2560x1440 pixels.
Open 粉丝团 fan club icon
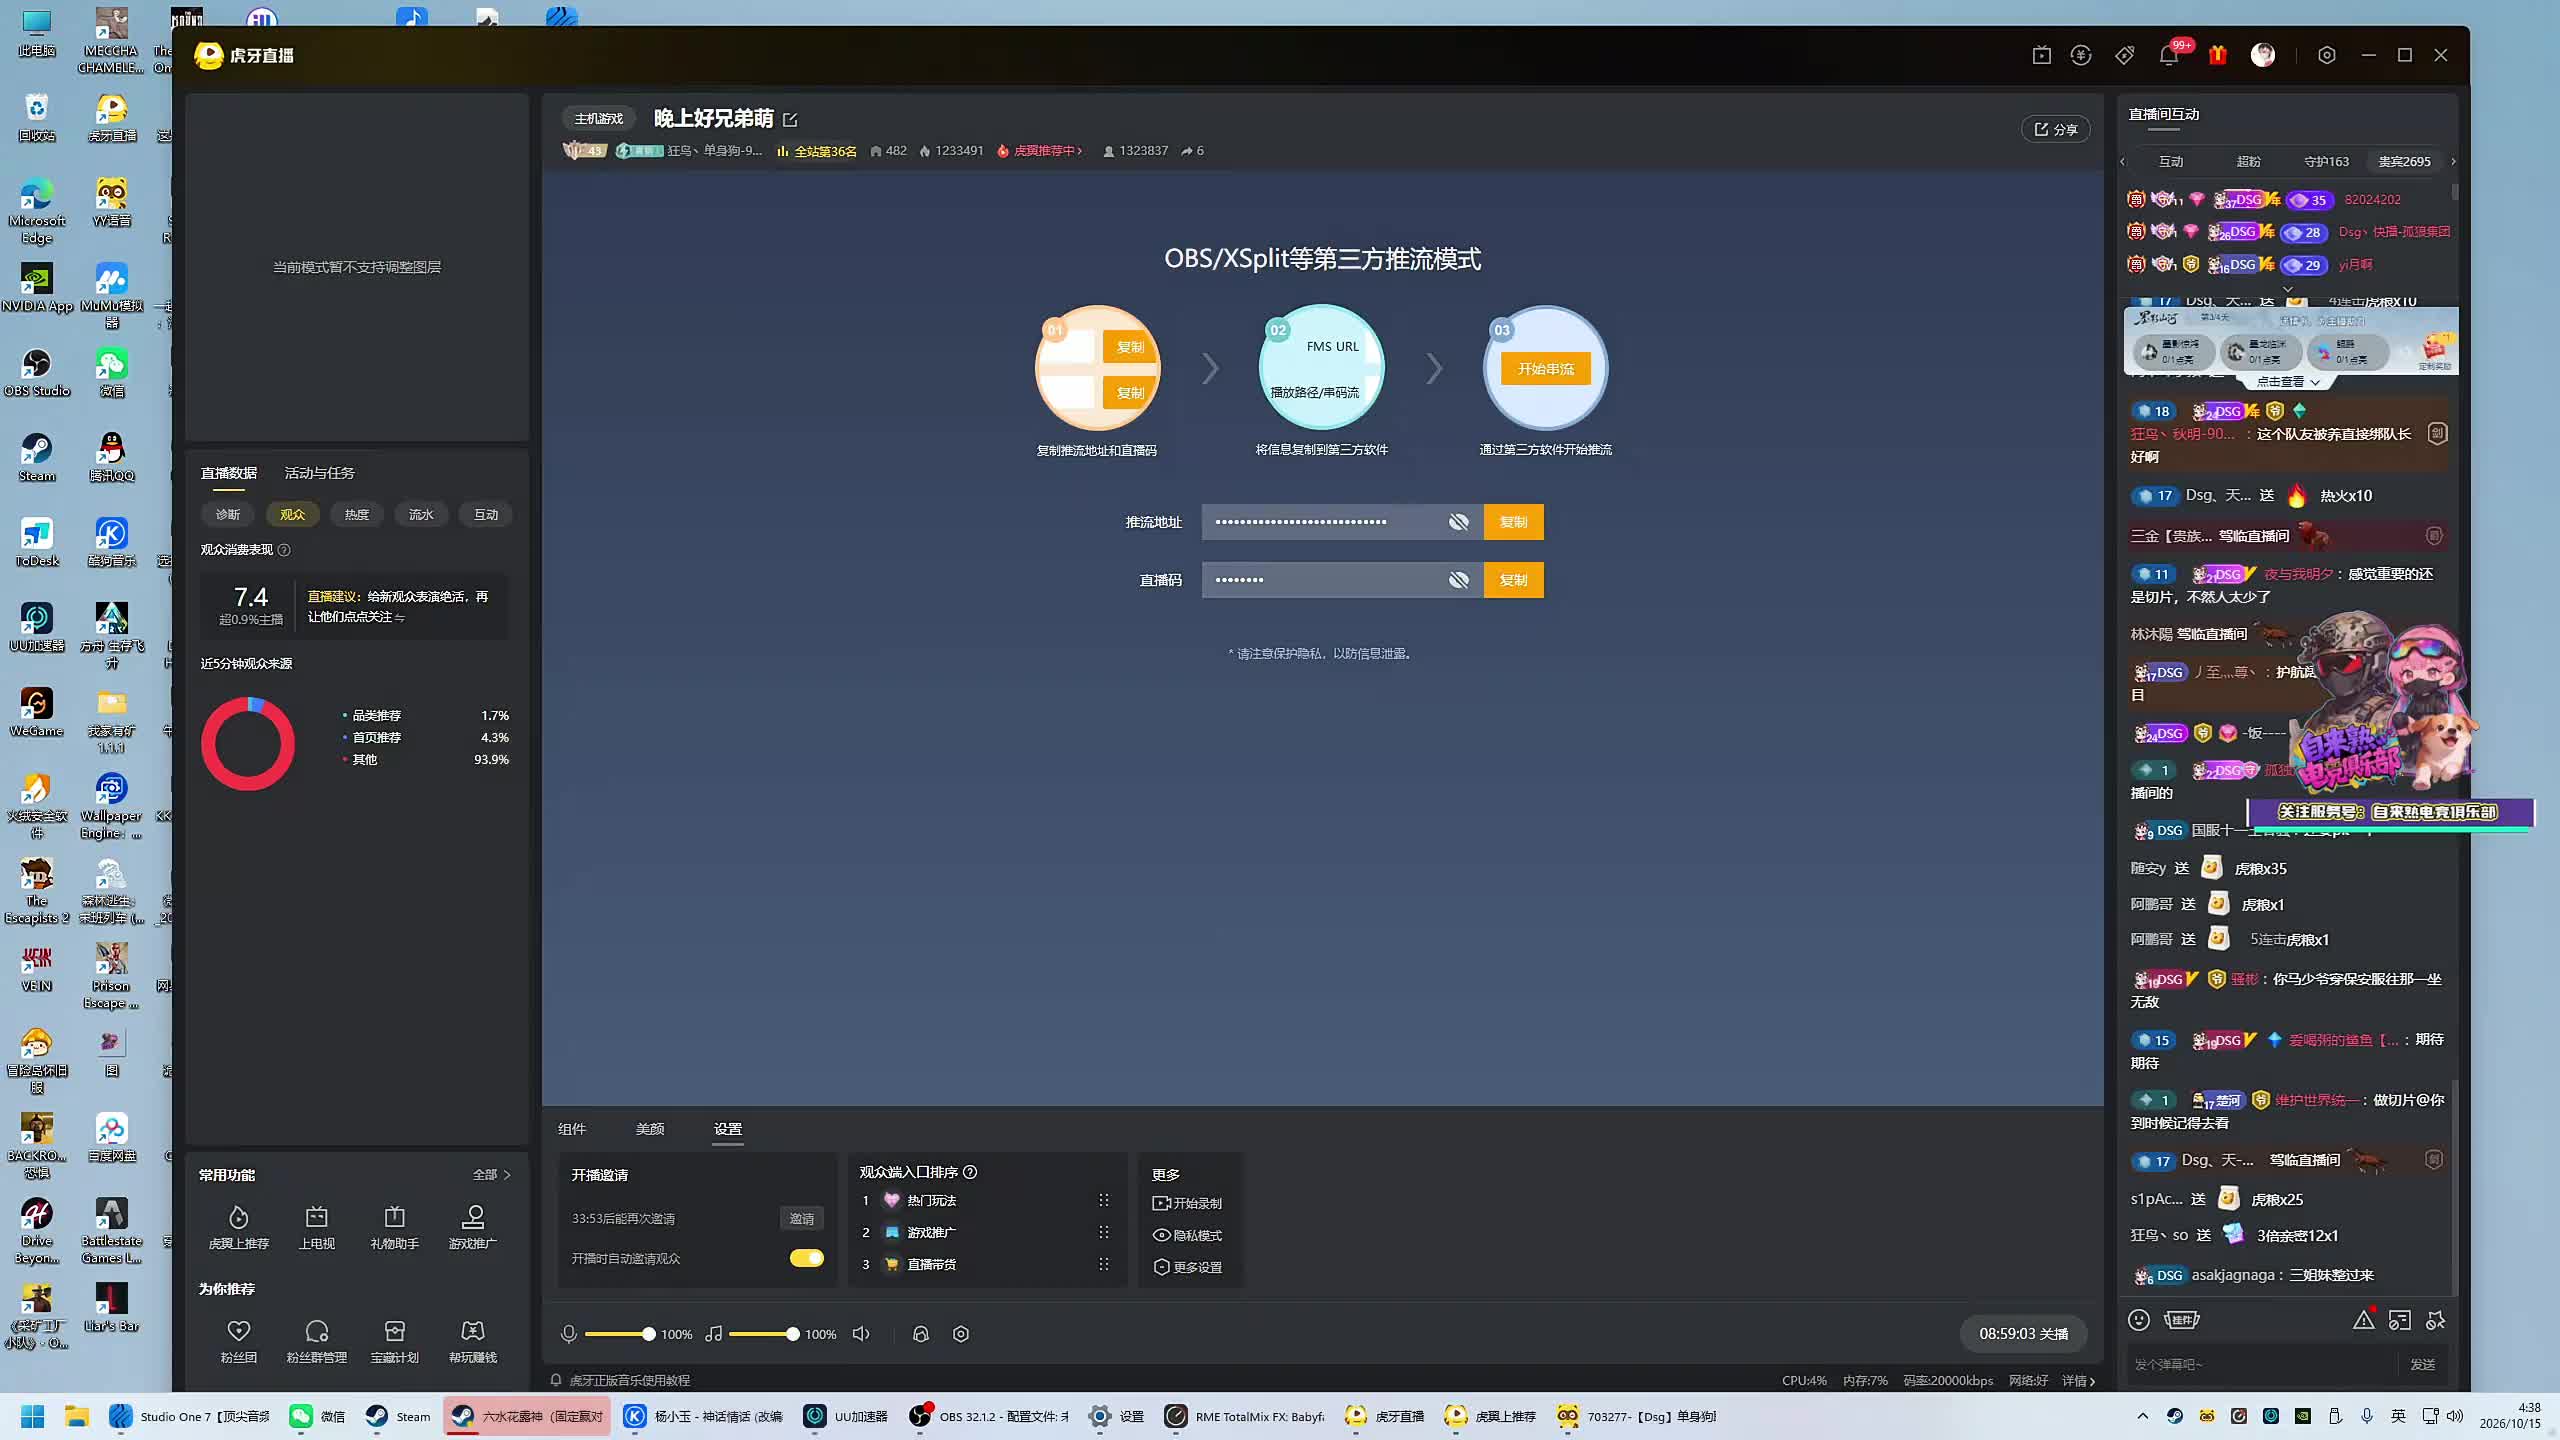(x=238, y=1341)
